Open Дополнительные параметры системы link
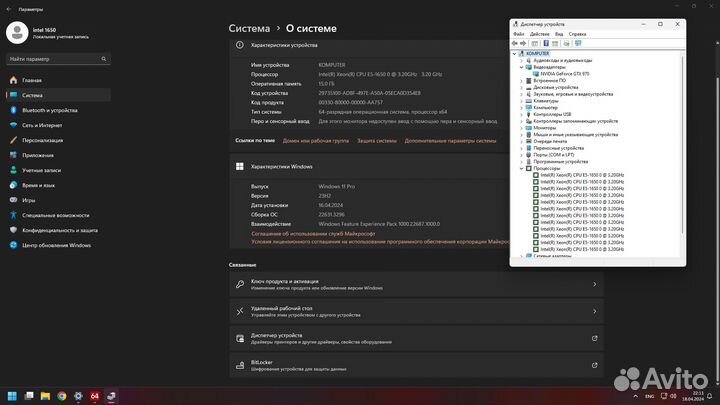This screenshot has height=405, width=720. coord(450,141)
